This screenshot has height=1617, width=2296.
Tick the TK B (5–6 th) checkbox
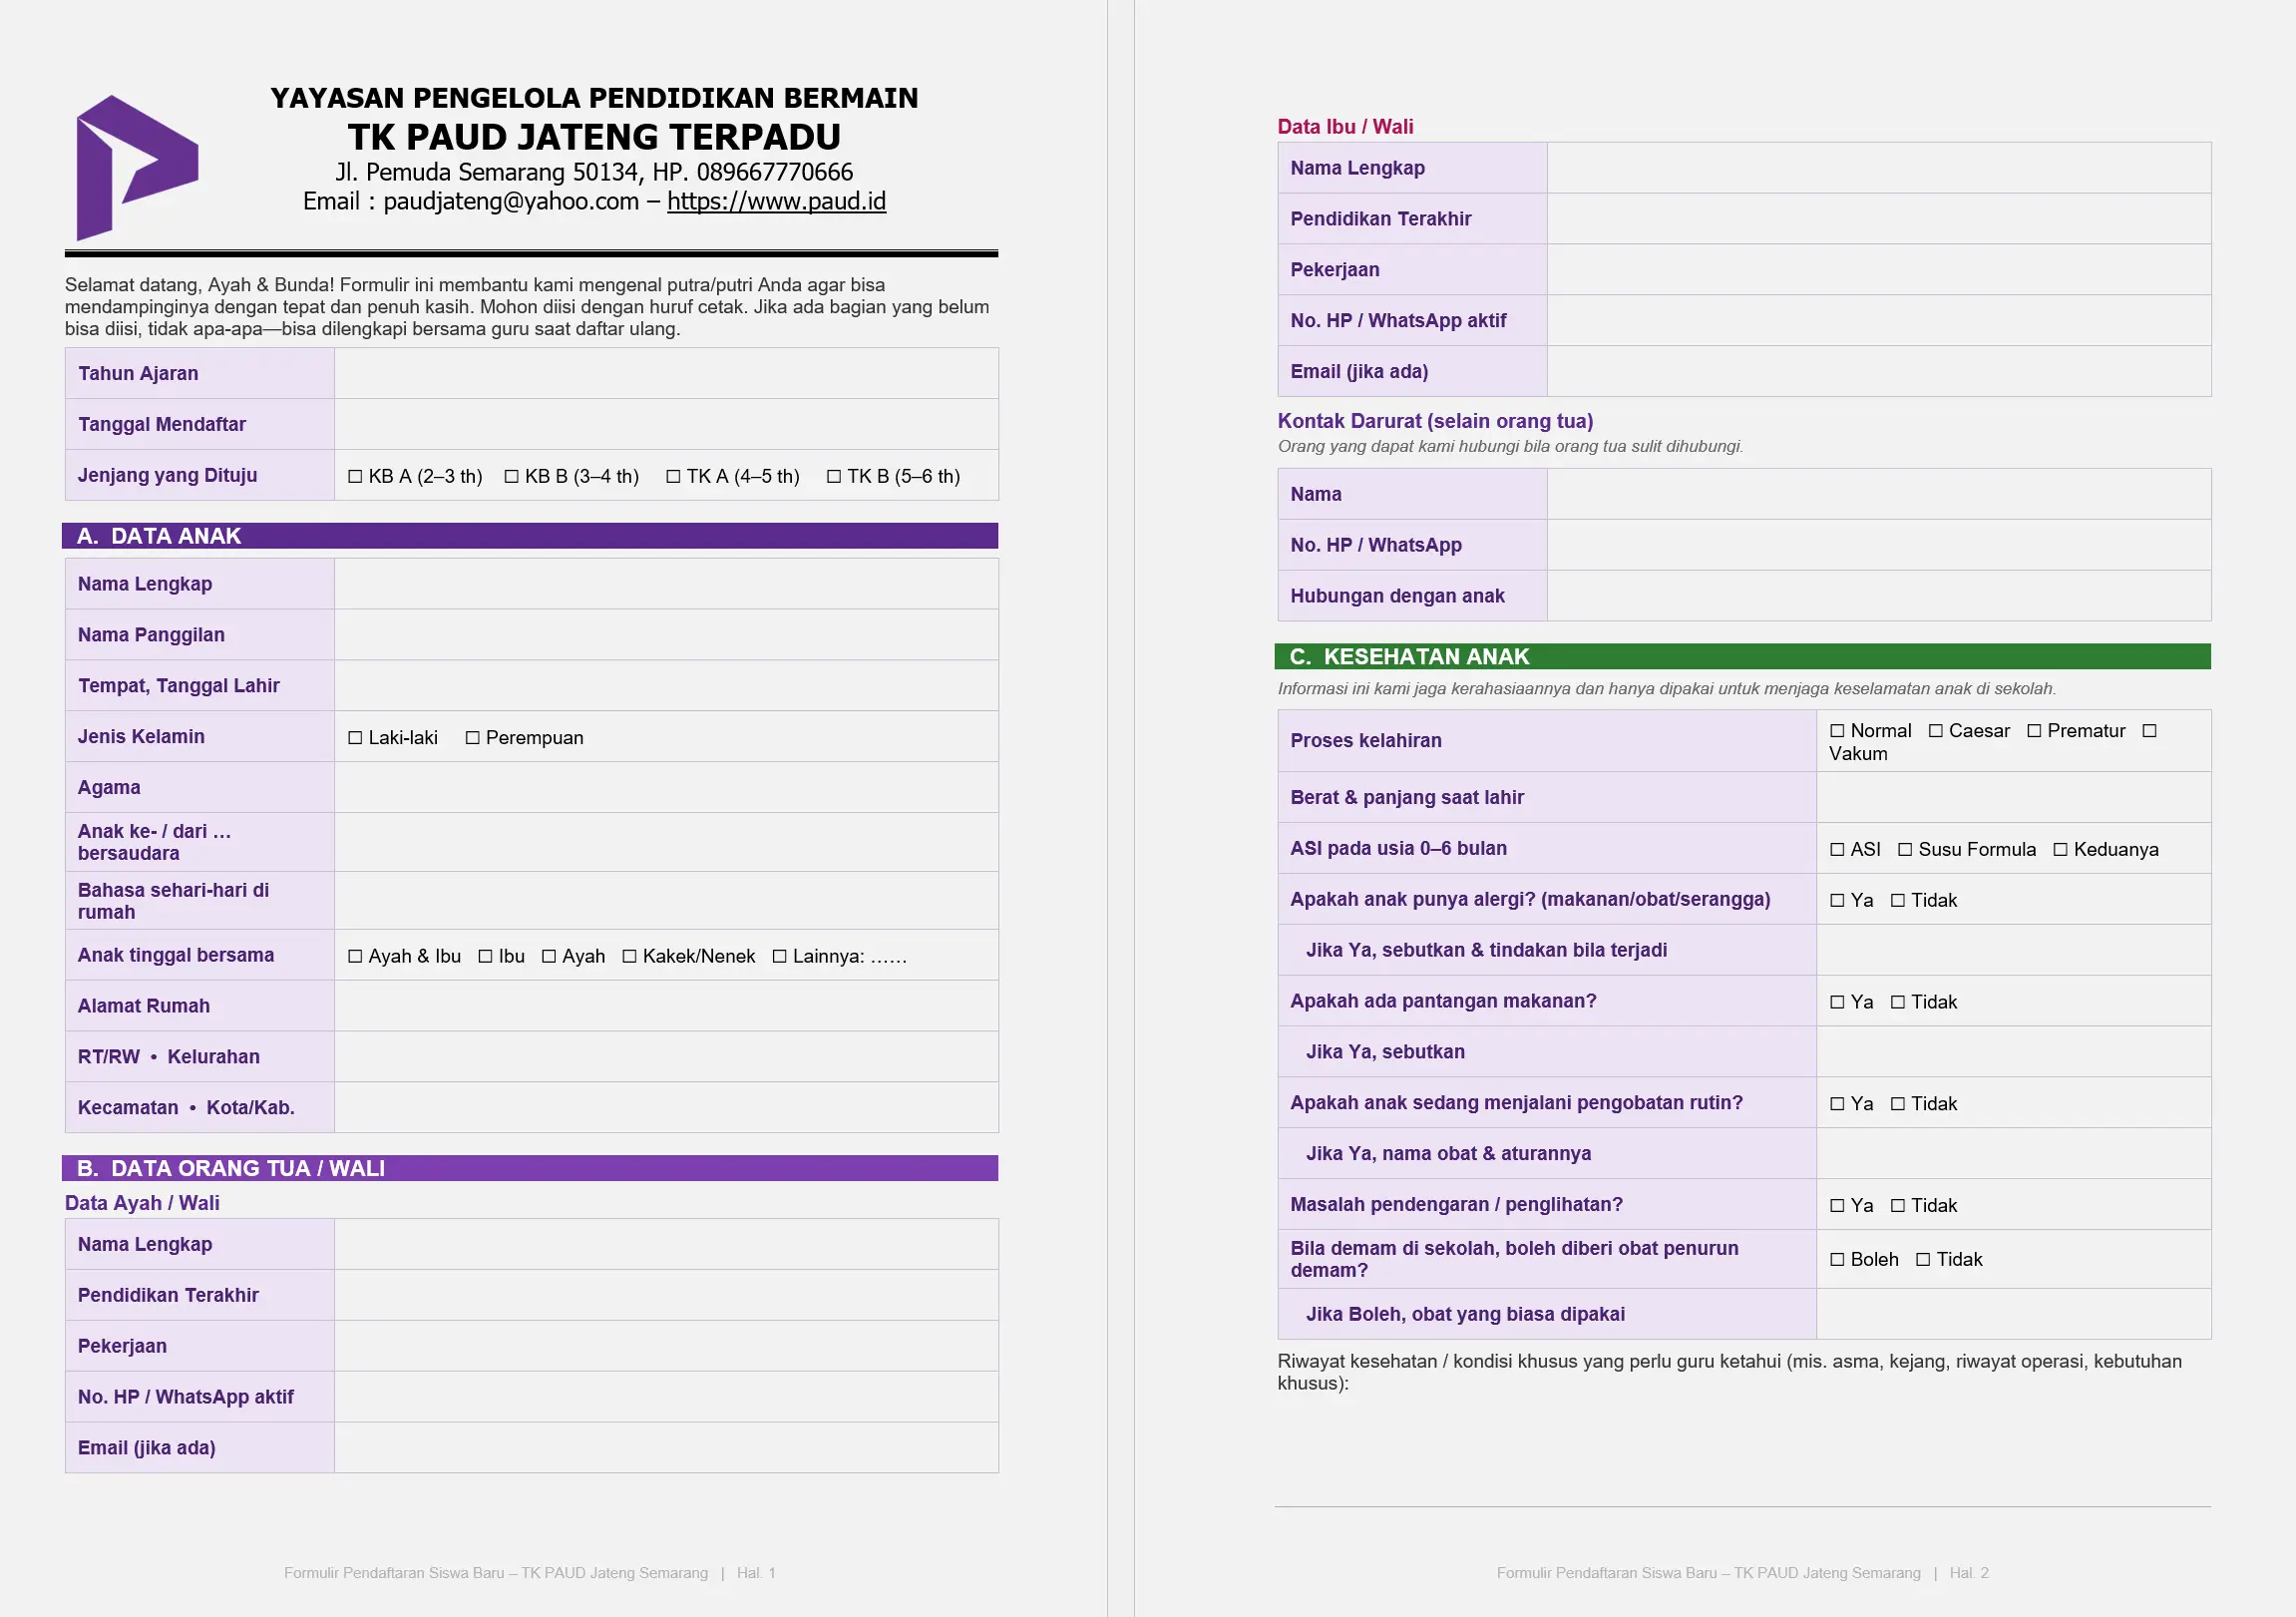pos(834,476)
